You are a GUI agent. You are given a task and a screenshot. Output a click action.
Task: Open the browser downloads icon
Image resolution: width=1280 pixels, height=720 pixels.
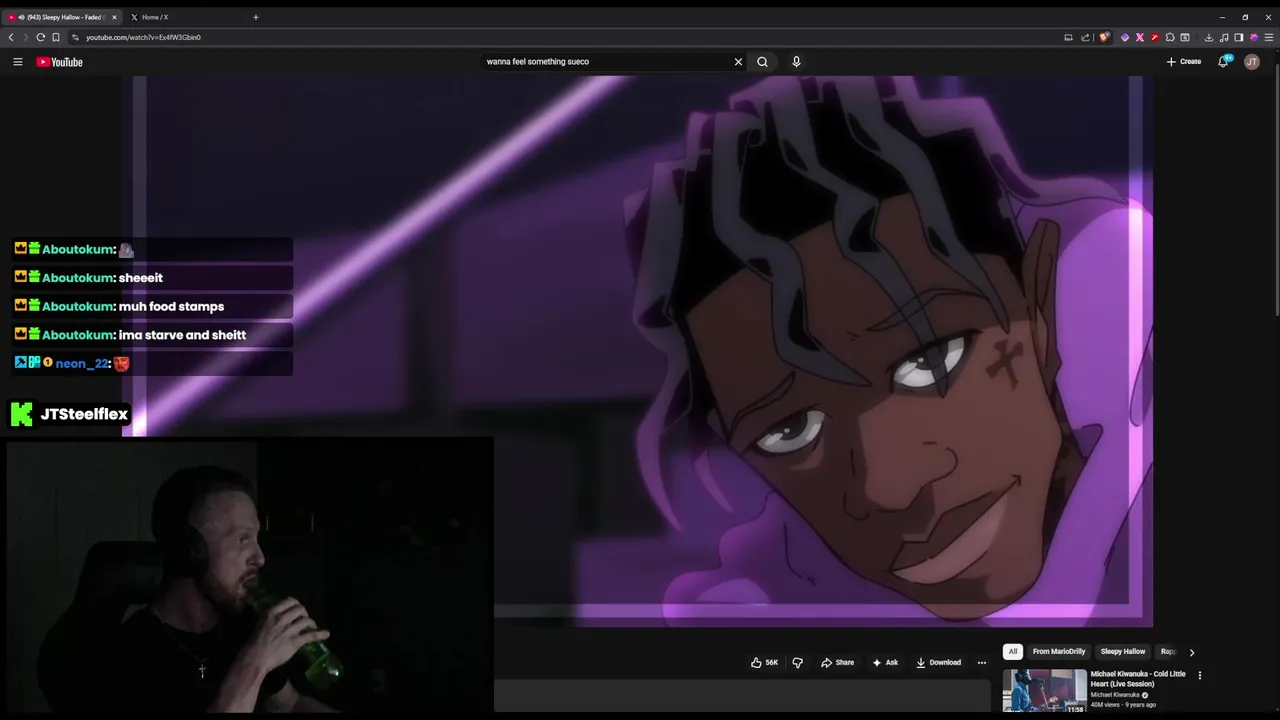coord(1208,37)
